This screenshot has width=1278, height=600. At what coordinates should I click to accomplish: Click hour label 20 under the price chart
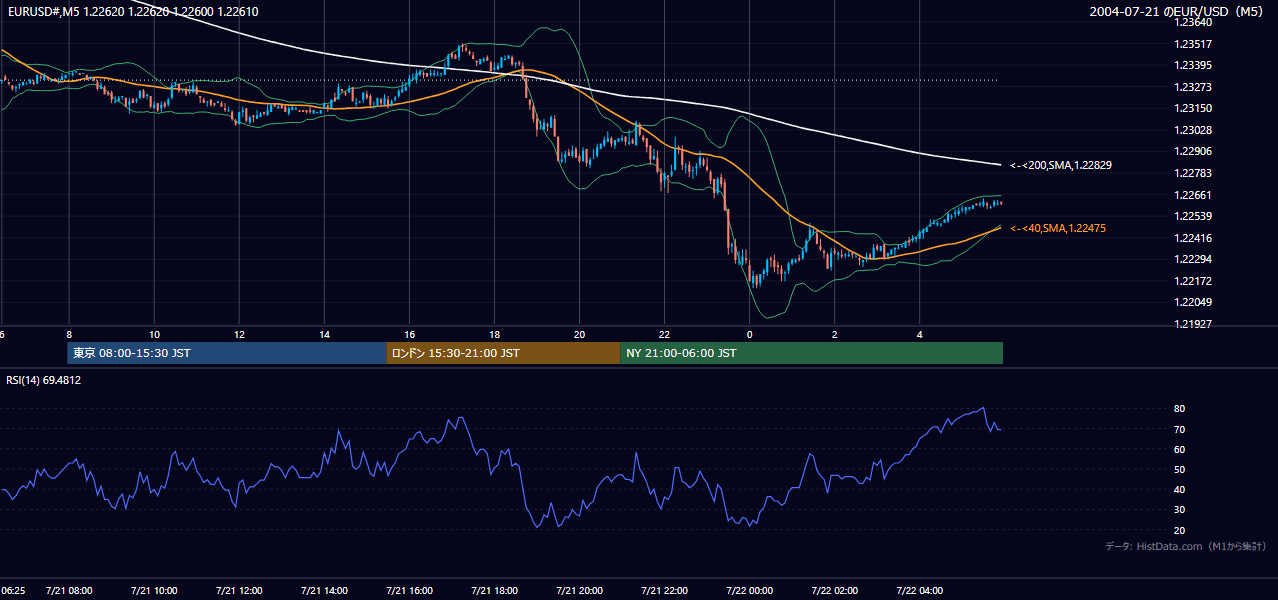tap(579, 334)
